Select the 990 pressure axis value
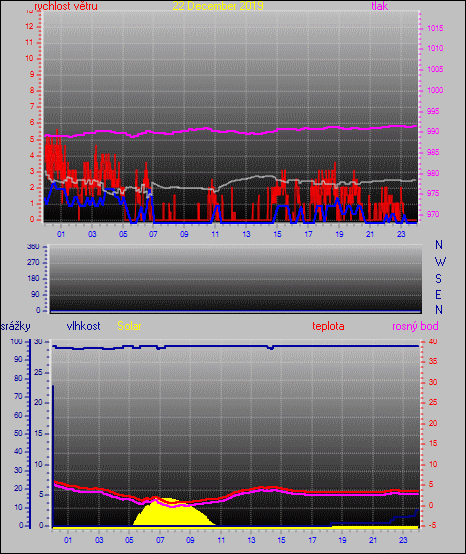The image size is (466, 554). [x=433, y=131]
